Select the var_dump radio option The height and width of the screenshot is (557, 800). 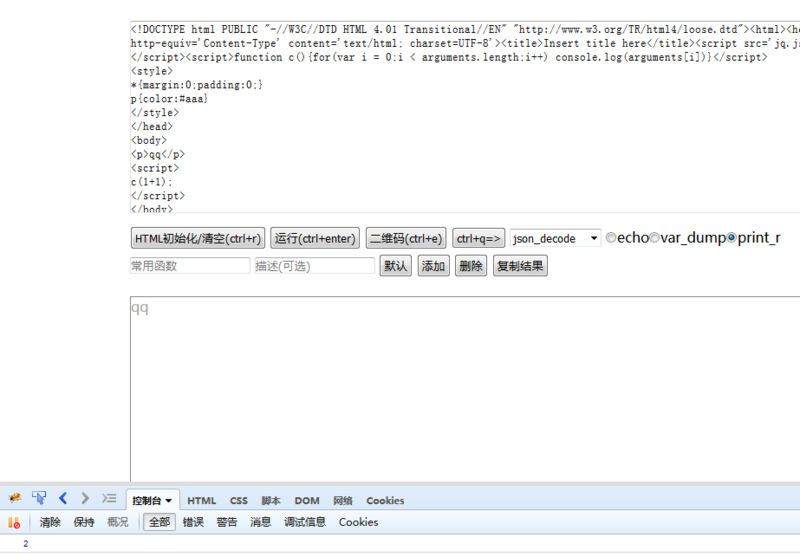point(654,238)
